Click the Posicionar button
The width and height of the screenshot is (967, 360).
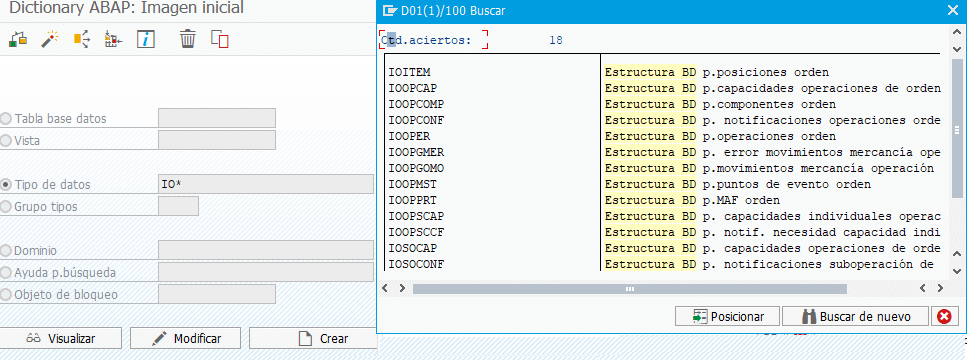(728, 316)
